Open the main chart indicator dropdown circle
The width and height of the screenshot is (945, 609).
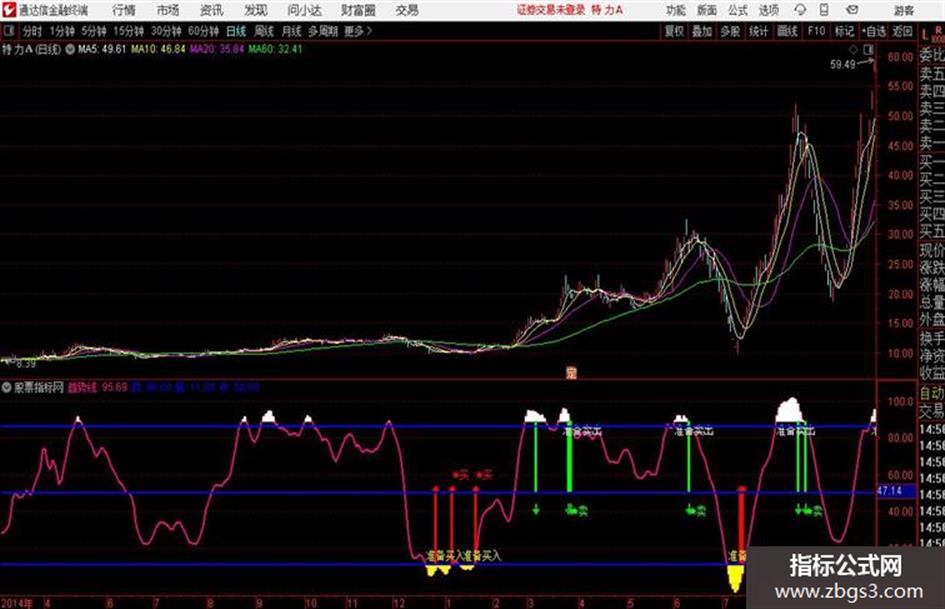(x=70, y=49)
